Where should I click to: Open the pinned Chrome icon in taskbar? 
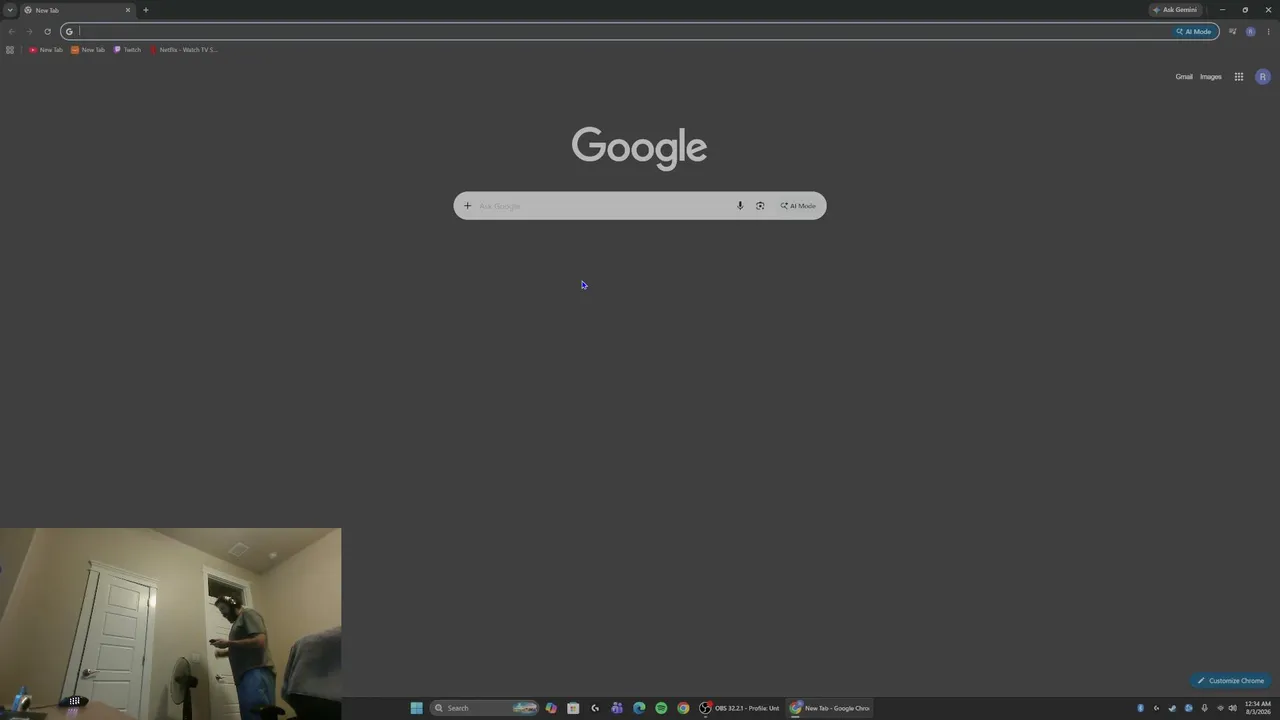tap(683, 708)
